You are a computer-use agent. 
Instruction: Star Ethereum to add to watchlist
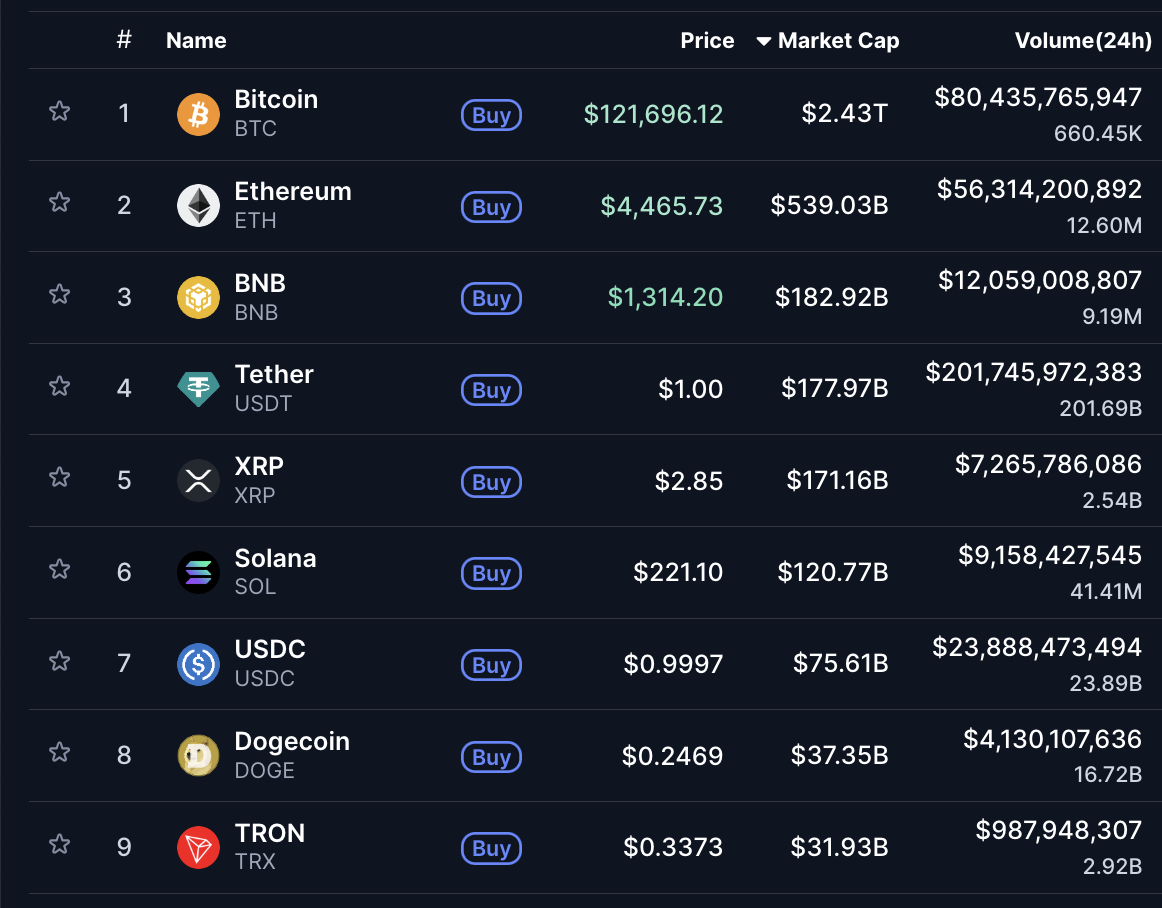60,203
